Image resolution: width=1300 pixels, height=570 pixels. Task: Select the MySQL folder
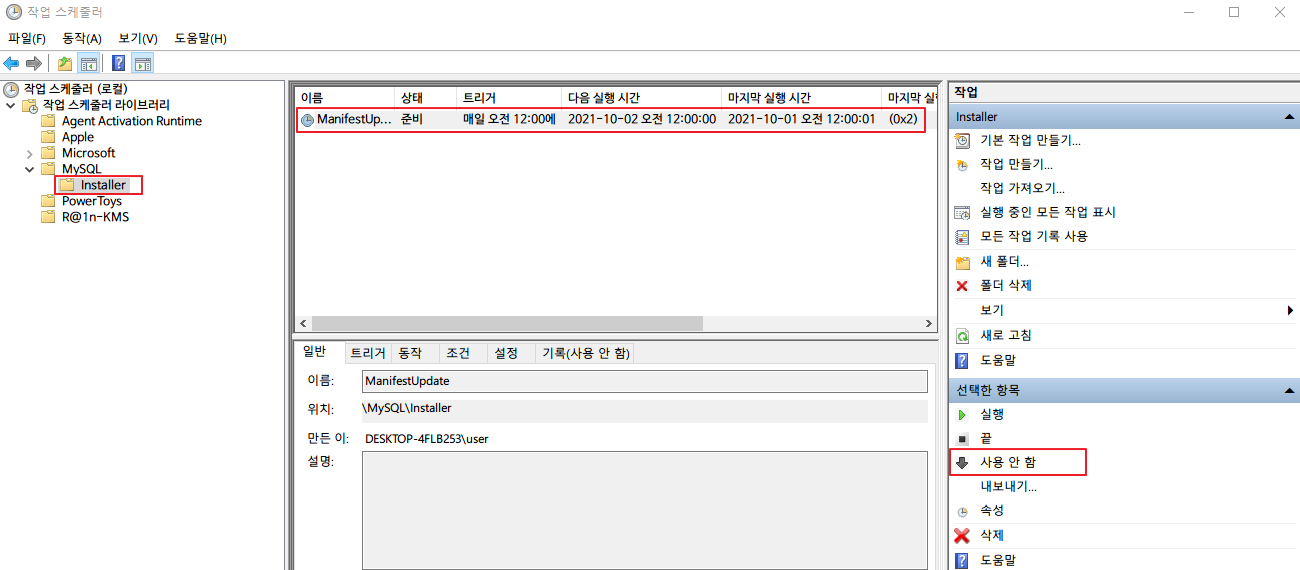pyautogui.click(x=82, y=169)
